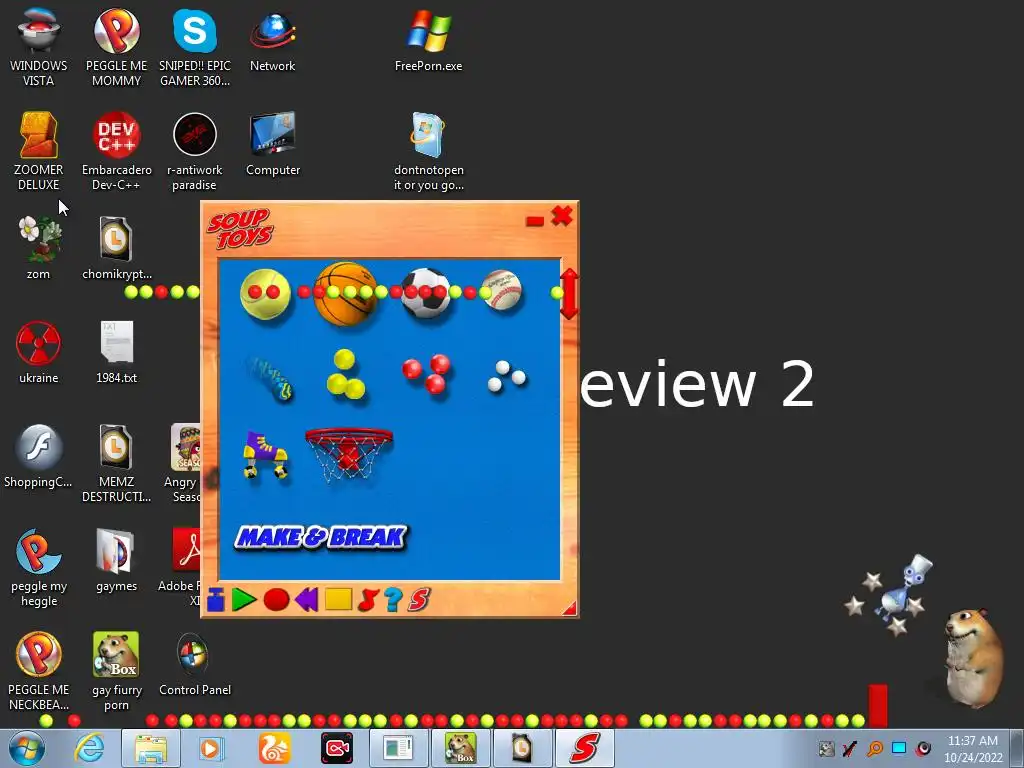
Task: Open peggle my heggle shortcut
Action: coord(39,568)
